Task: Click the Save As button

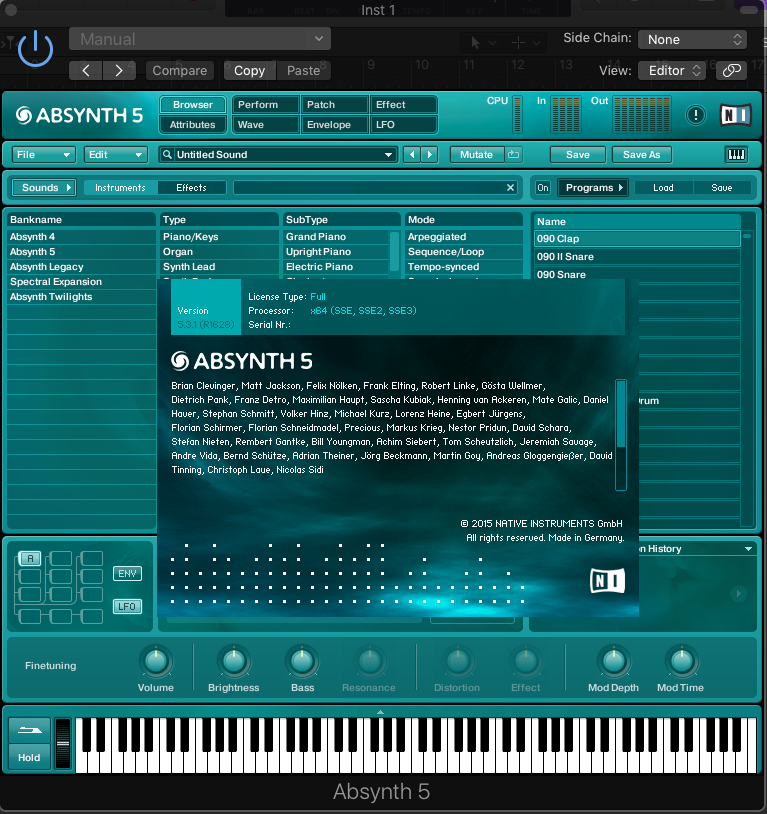Action: [x=641, y=155]
